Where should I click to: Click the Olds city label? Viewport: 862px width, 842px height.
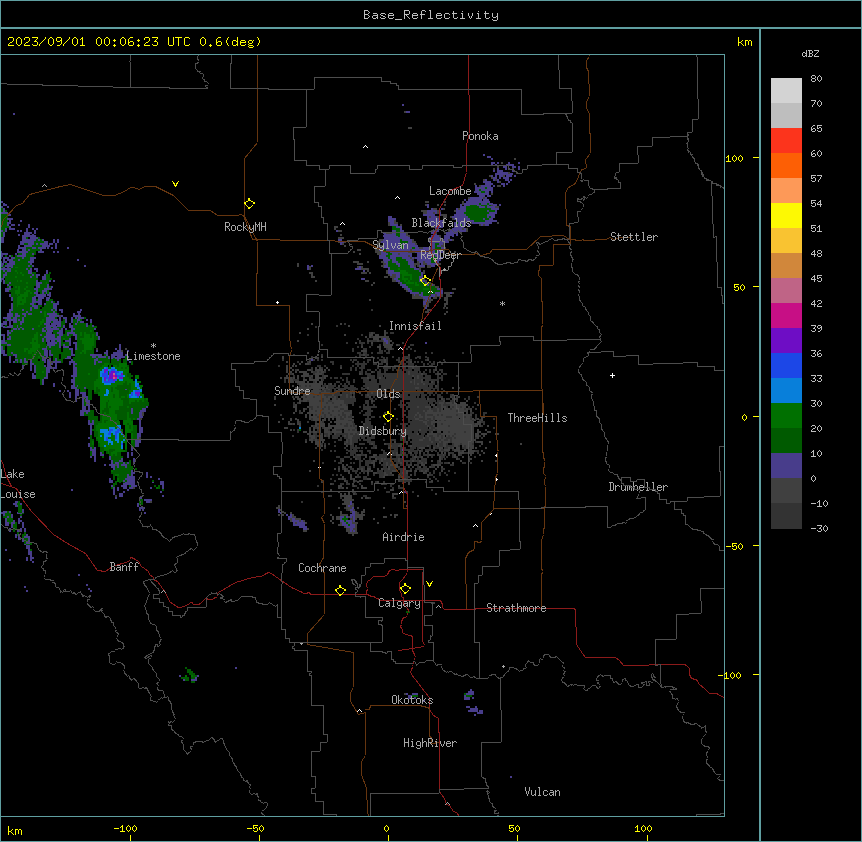click(388, 394)
